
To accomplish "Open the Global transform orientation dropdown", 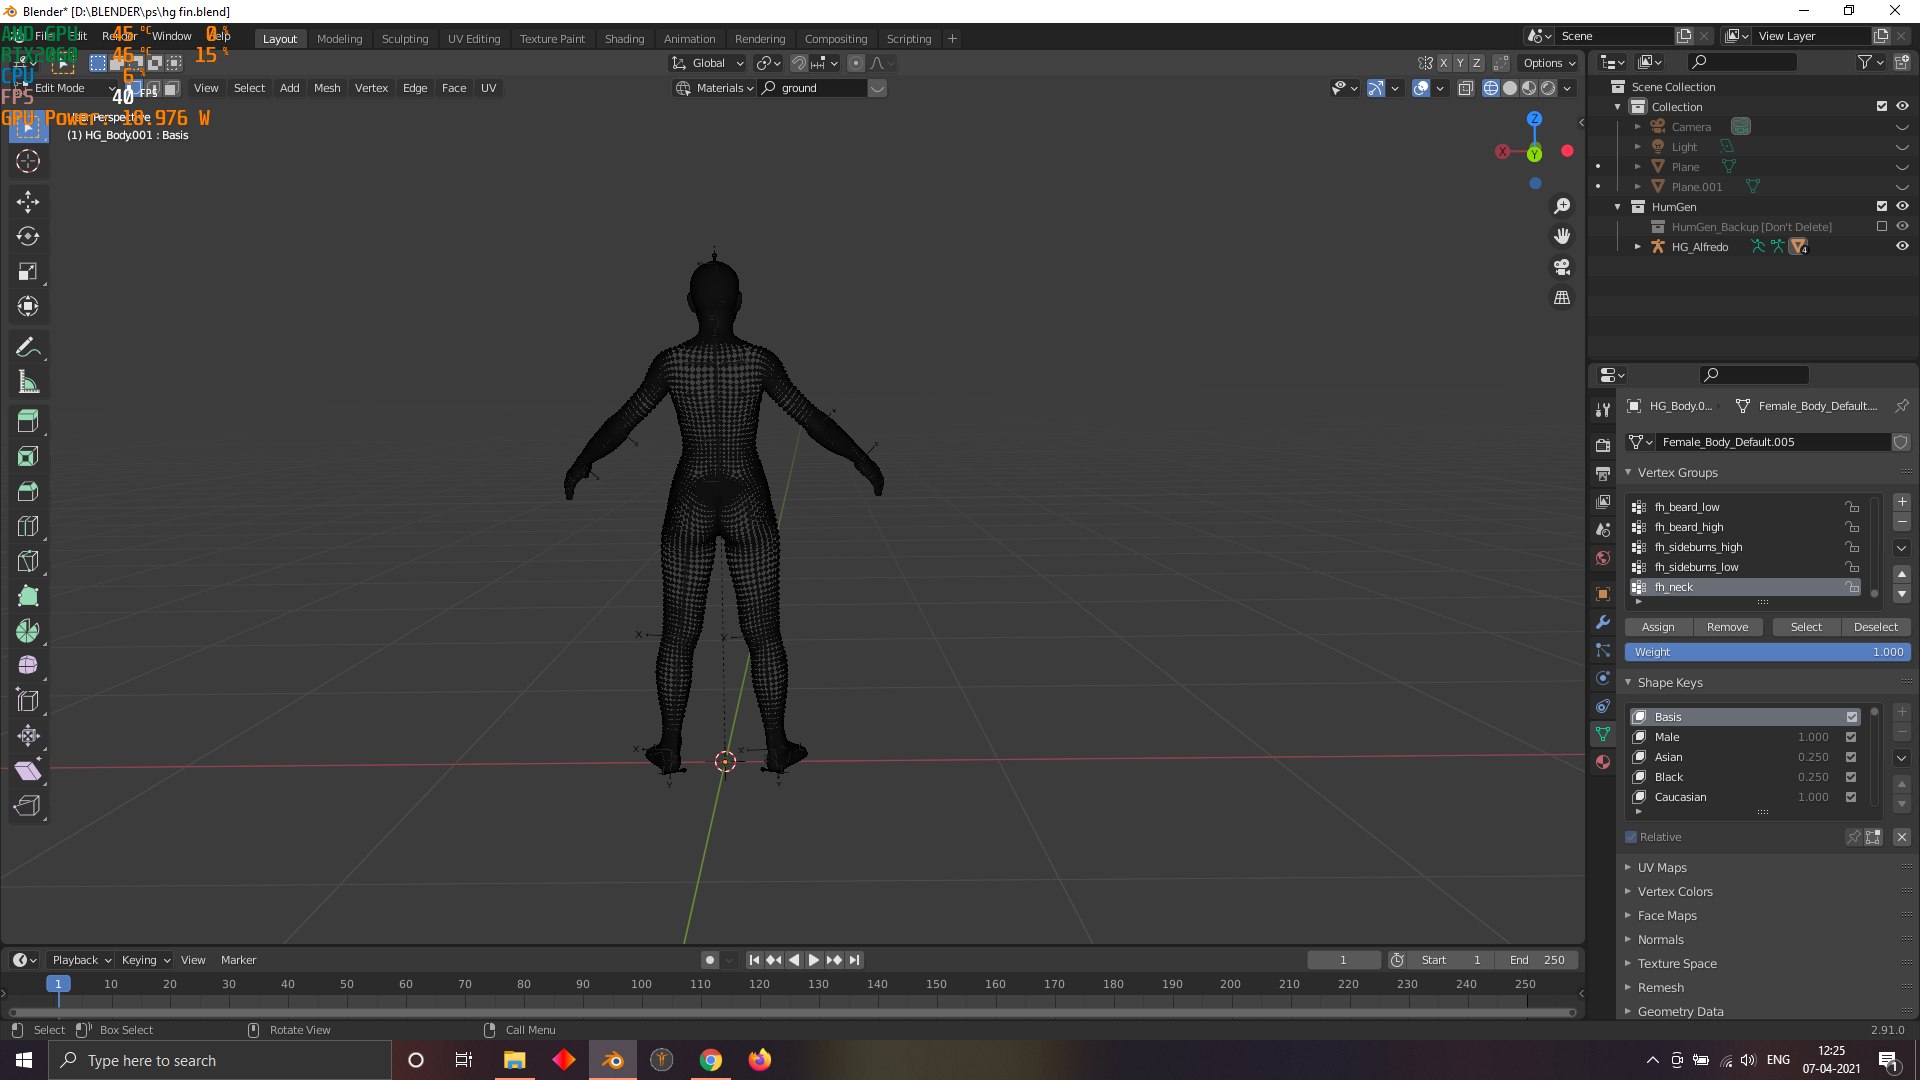I will [708, 63].
